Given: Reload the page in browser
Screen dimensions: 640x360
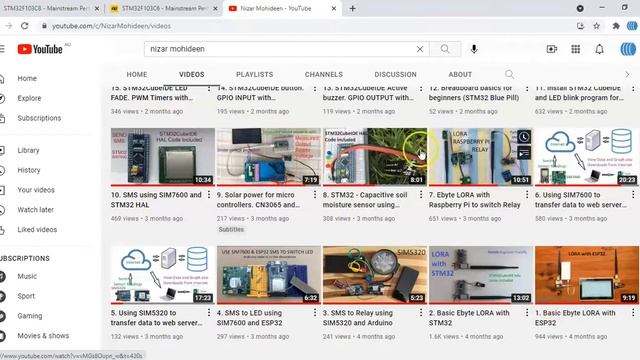Looking at the screenshot, I should tap(24, 26).
